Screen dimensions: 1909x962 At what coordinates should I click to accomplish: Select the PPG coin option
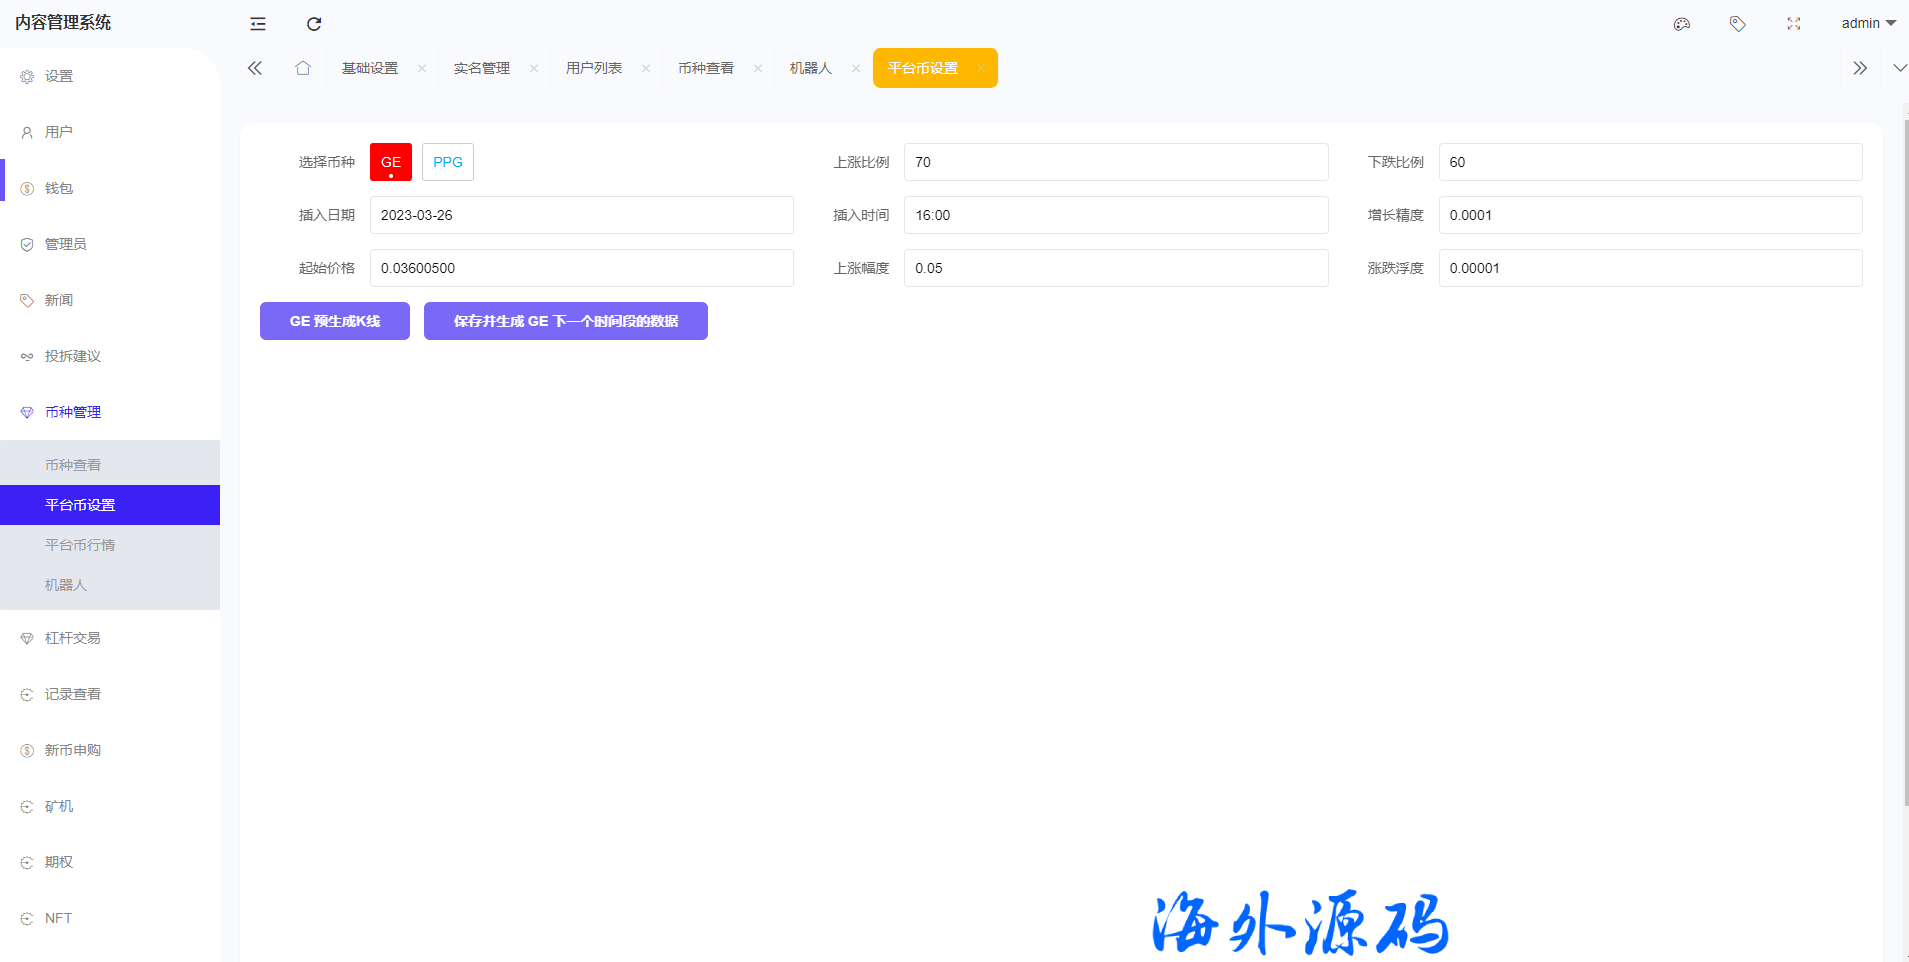click(x=448, y=162)
